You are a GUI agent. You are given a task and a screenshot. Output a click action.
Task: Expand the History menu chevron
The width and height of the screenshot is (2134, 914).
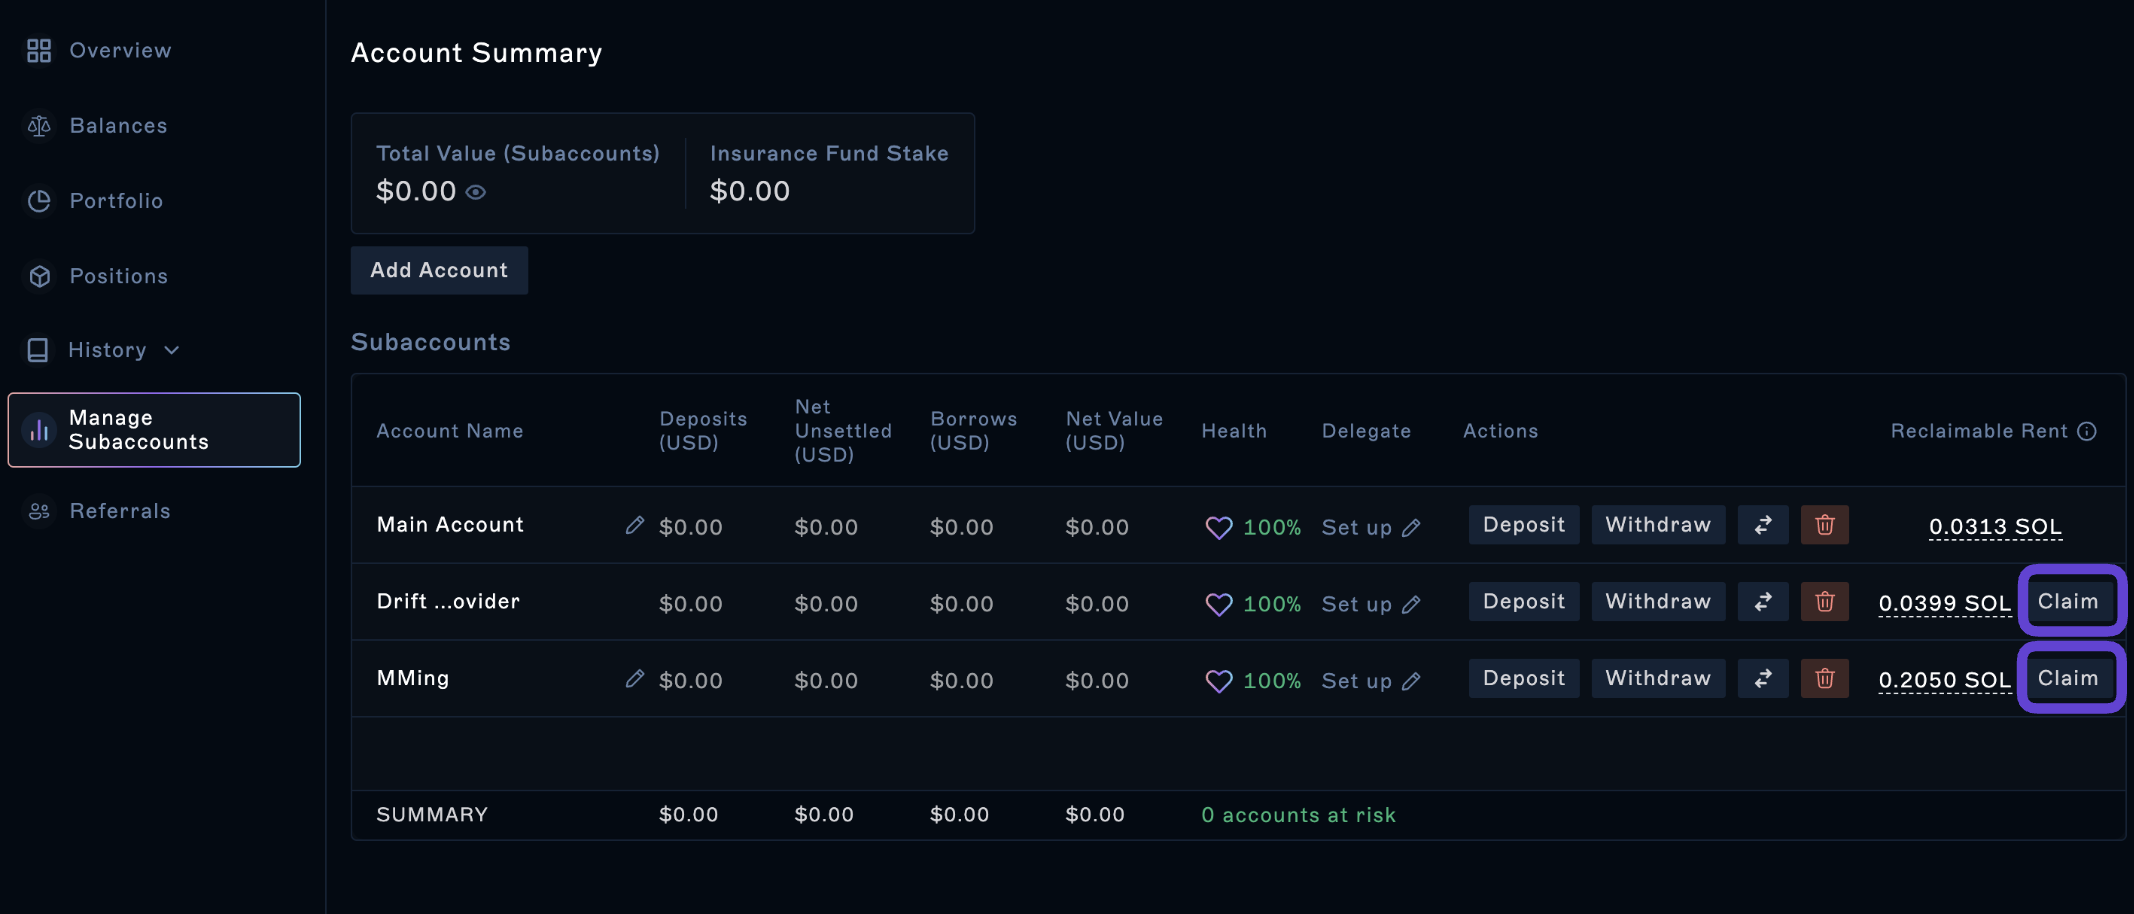coord(172,350)
